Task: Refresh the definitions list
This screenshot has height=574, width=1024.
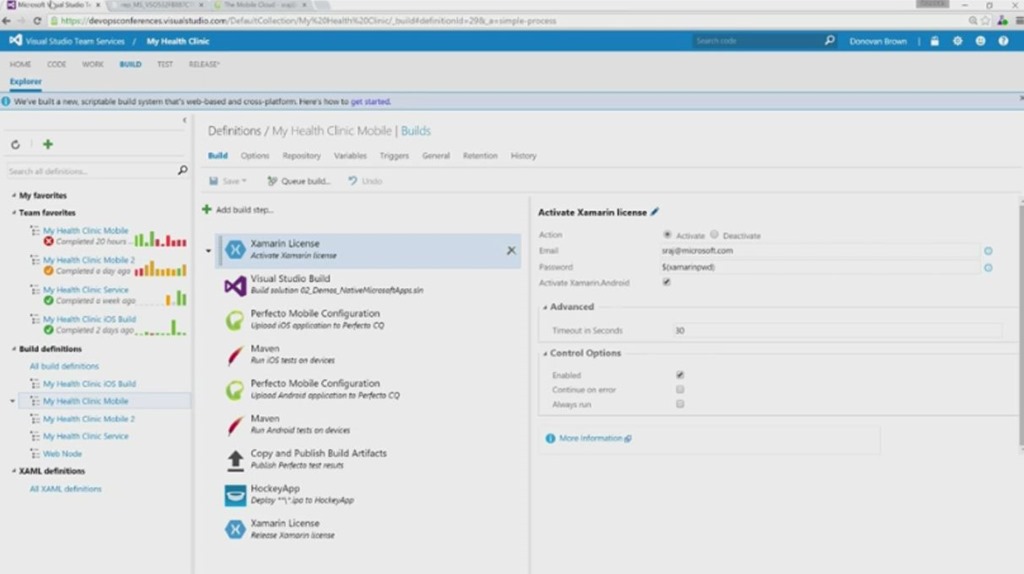Action: coord(16,144)
